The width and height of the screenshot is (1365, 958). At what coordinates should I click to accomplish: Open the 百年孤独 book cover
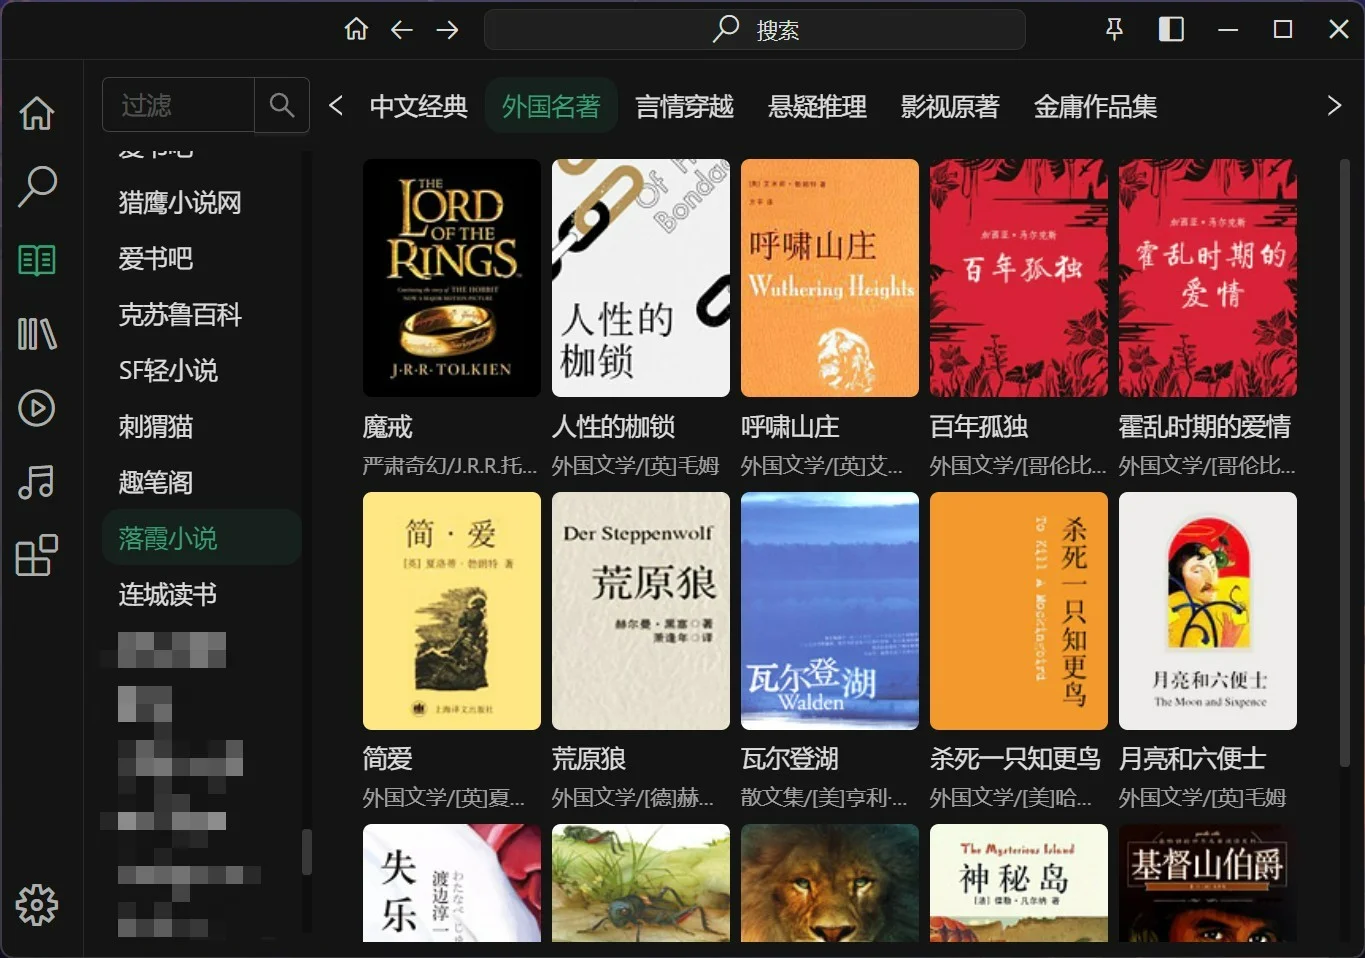(1019, 278)
